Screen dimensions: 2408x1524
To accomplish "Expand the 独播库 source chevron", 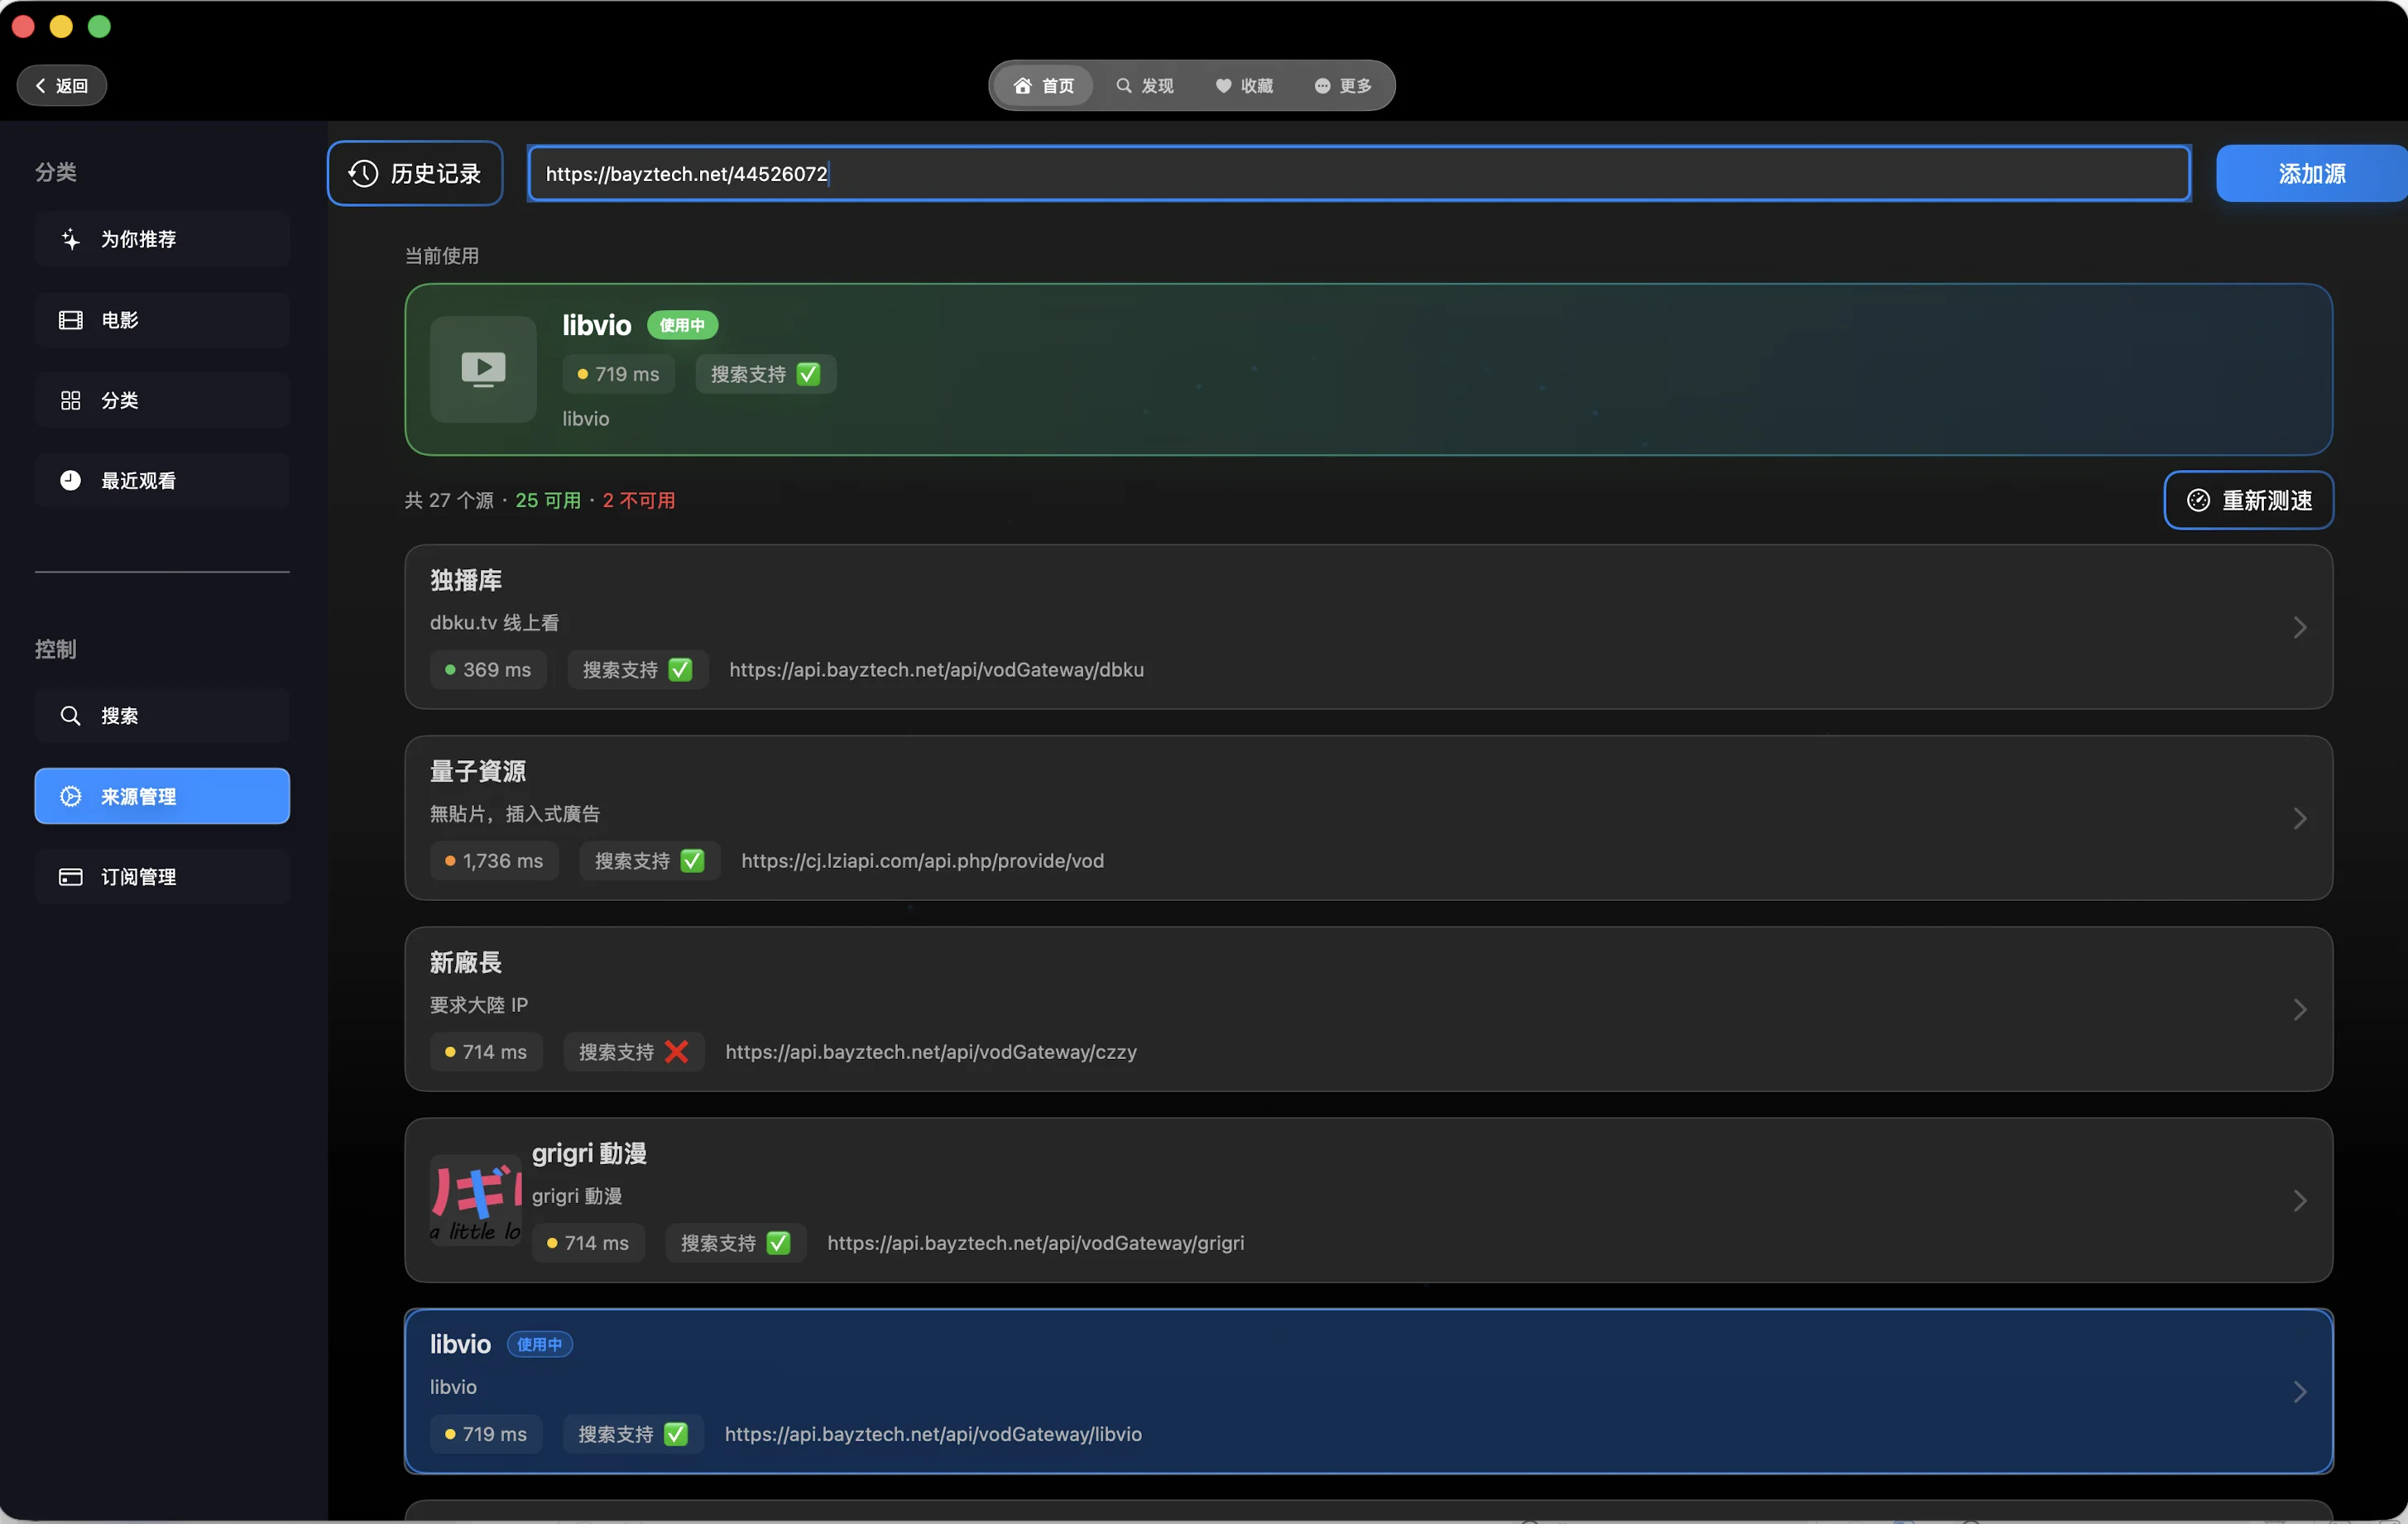I will point(2299,628).
